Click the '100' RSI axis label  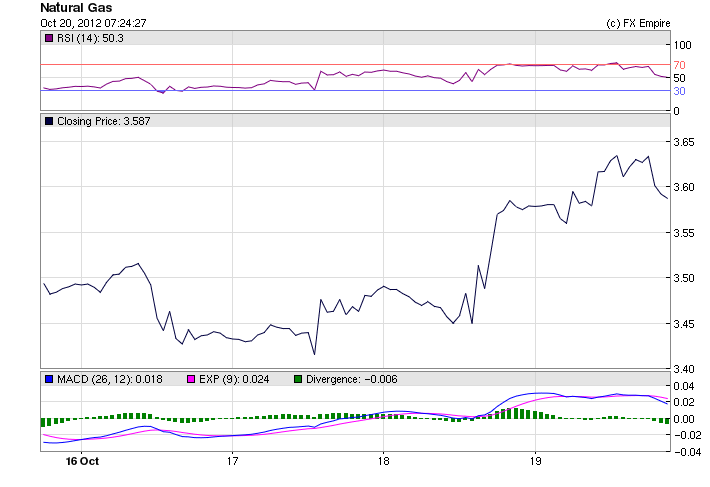click(x=682, y=45)
